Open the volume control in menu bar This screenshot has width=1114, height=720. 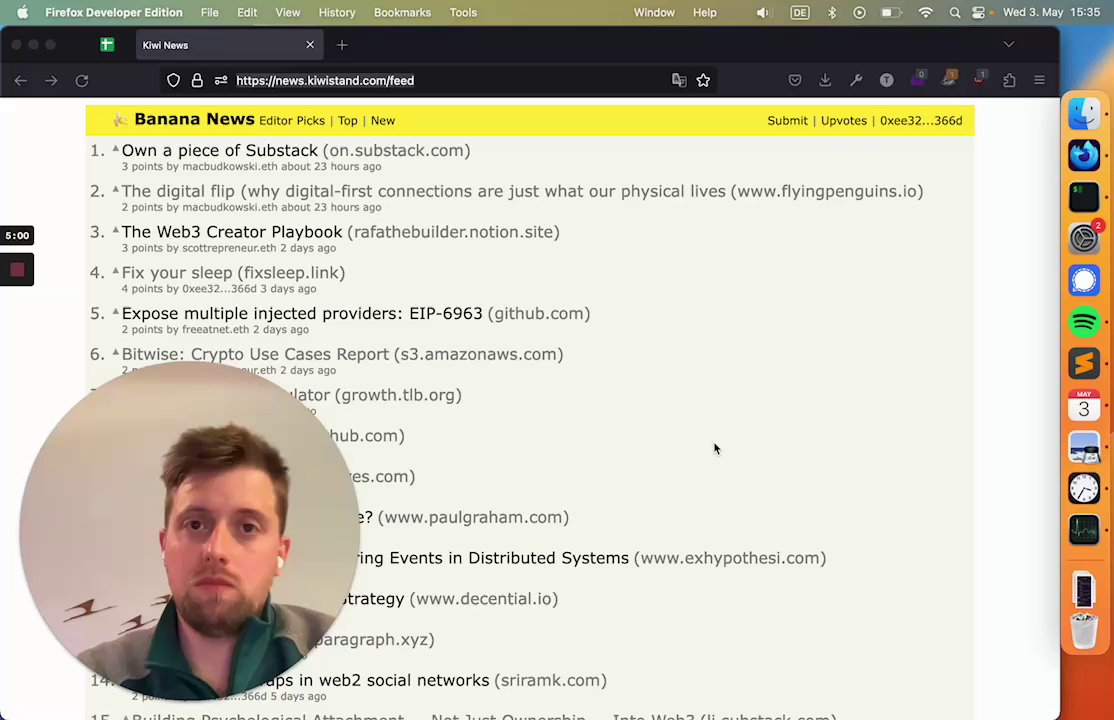pos(764,13)
